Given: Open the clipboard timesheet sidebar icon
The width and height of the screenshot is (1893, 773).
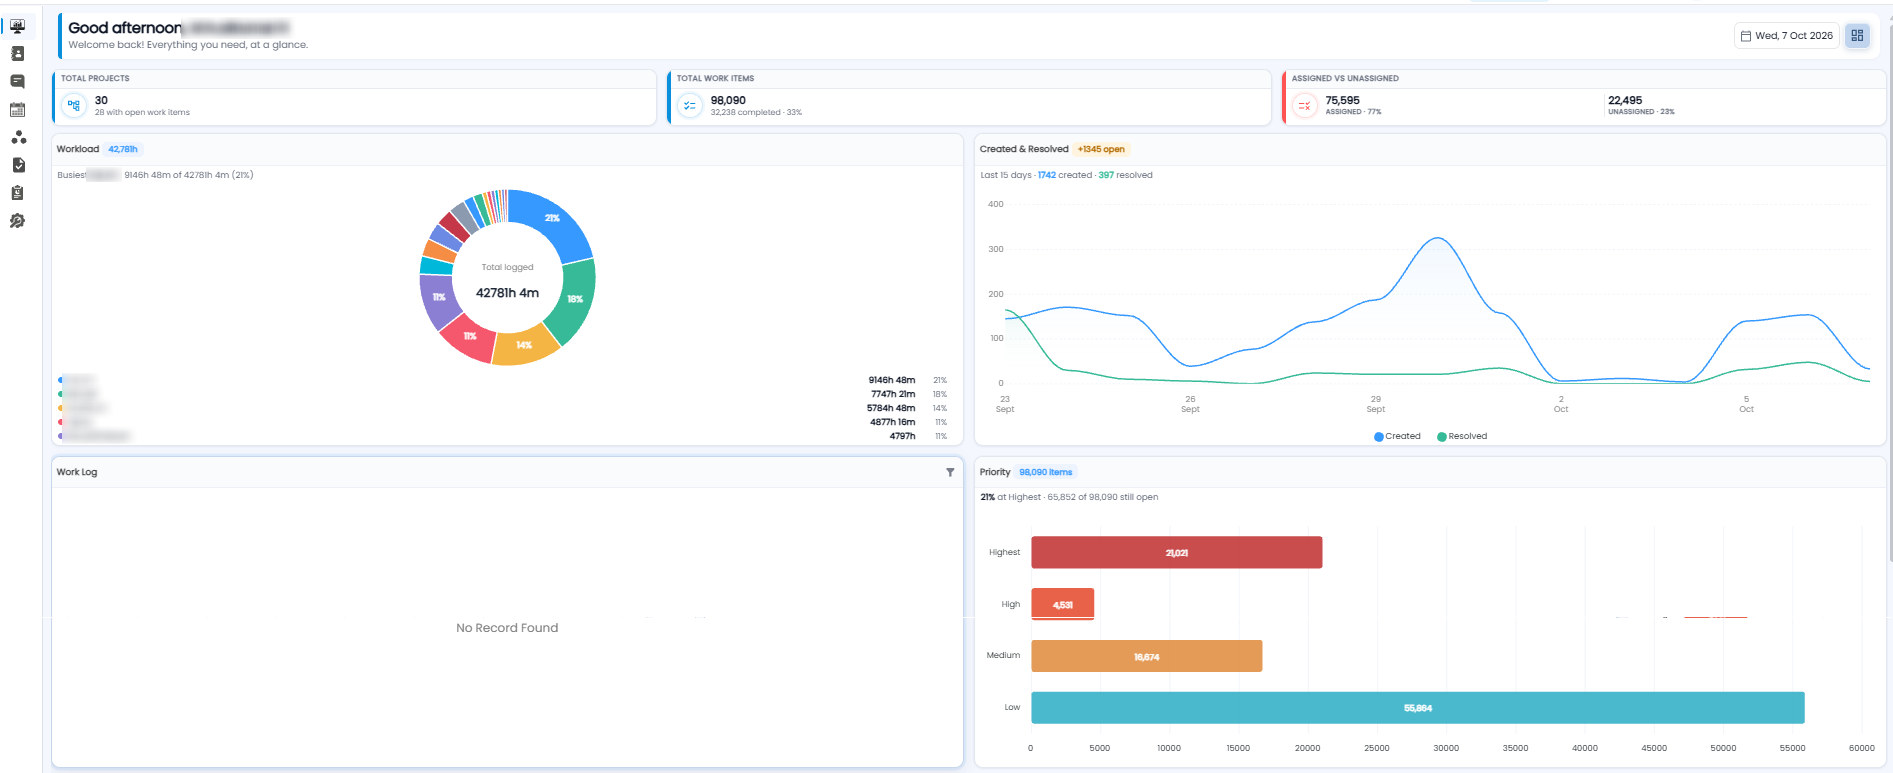Looking at the screenshot, I should pyautogui.click(x=17, y=193).
